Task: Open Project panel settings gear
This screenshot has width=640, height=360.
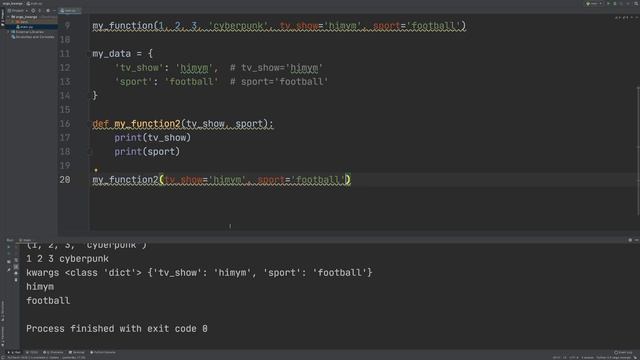Action: 48,11
